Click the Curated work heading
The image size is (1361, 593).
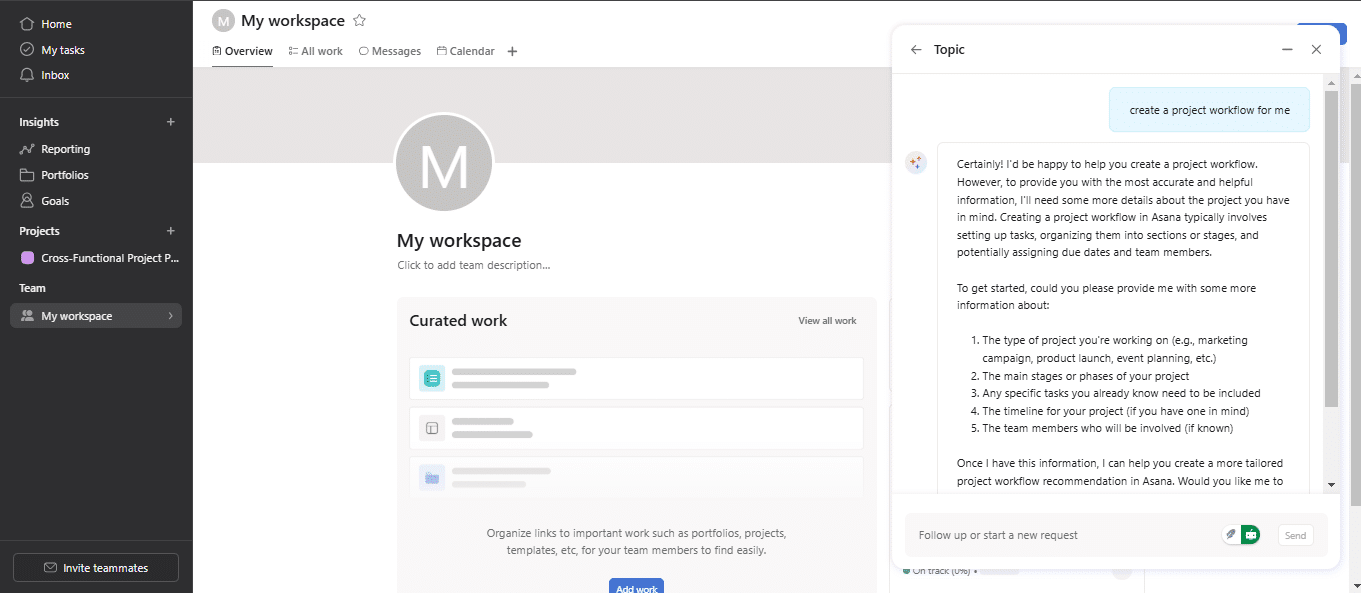point(458,321)
